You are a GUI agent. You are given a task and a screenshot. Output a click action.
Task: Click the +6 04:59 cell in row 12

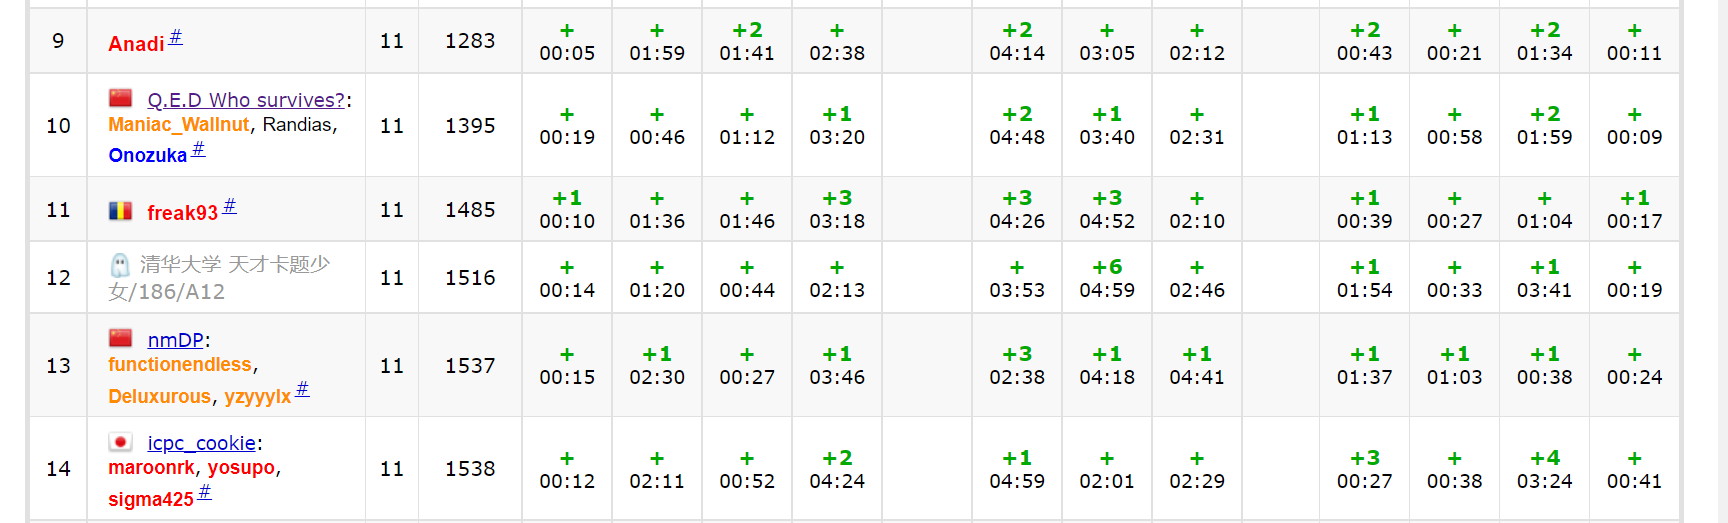(1107, 278)
